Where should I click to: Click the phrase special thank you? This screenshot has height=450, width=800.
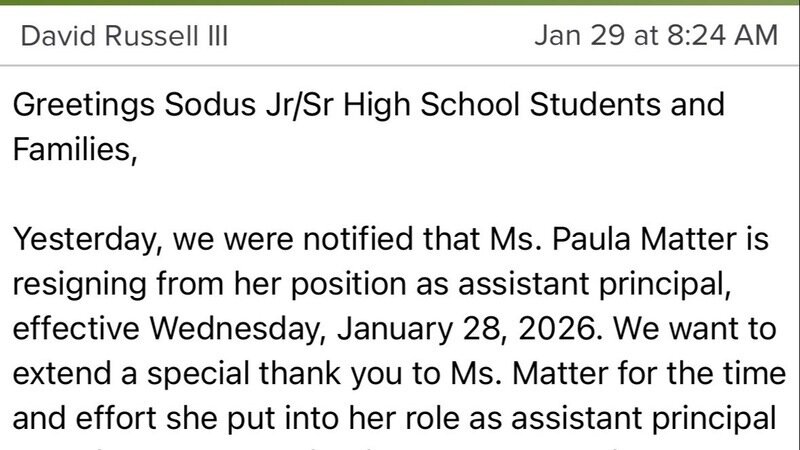pyautogui.click(x=246, y=371)
